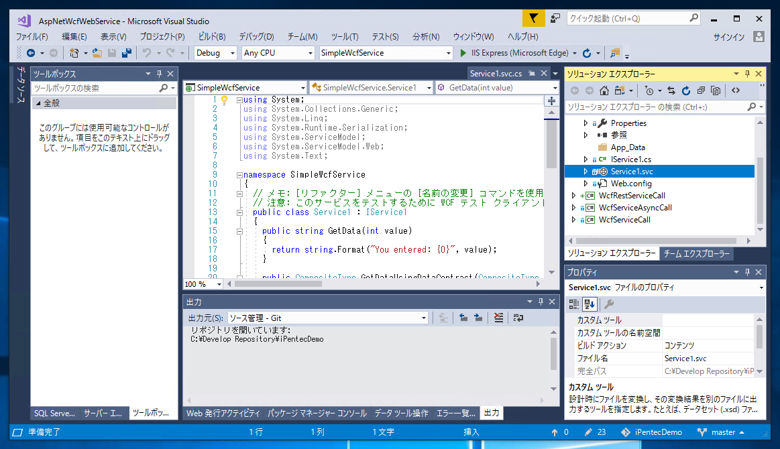Click the feedback icon beside Quick Launch
Screen dimensions: 780x449
pos(555,18)
